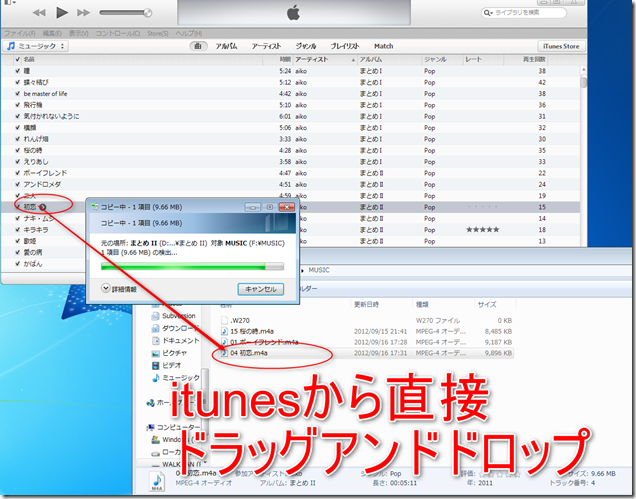Open the プレイリスト tab

[344, 46]
